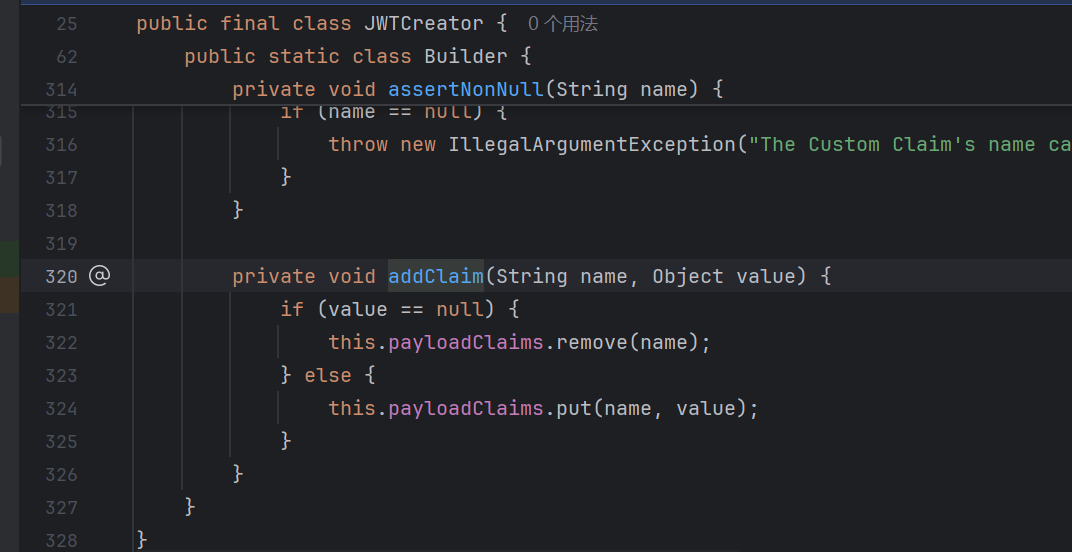Click the closing brace on line 328
Viewport: 1072px width, 552px height.
coord(142,539)
